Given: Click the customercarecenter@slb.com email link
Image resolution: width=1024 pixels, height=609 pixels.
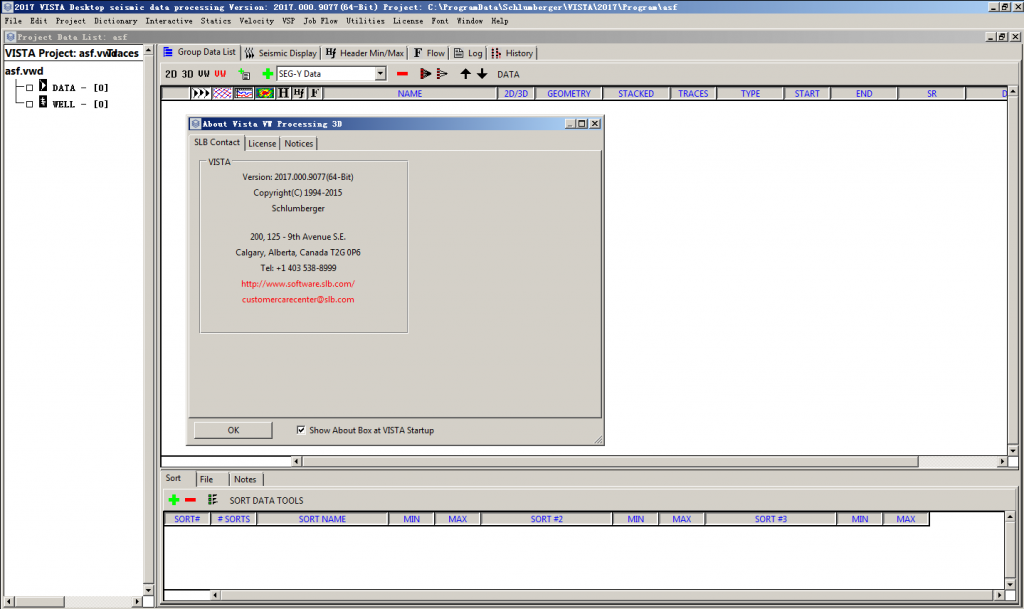Looking at the screenshot, I should 298,300.
